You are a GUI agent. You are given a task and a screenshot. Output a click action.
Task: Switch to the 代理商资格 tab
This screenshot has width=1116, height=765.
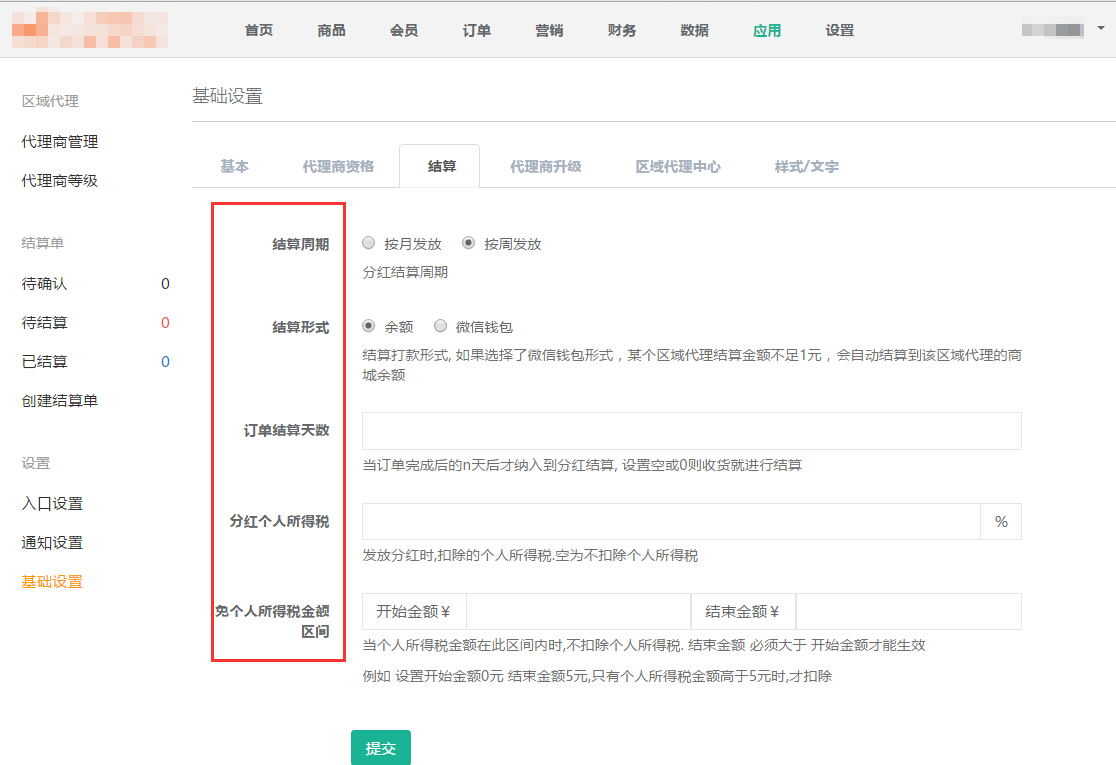tap(338, 166)
